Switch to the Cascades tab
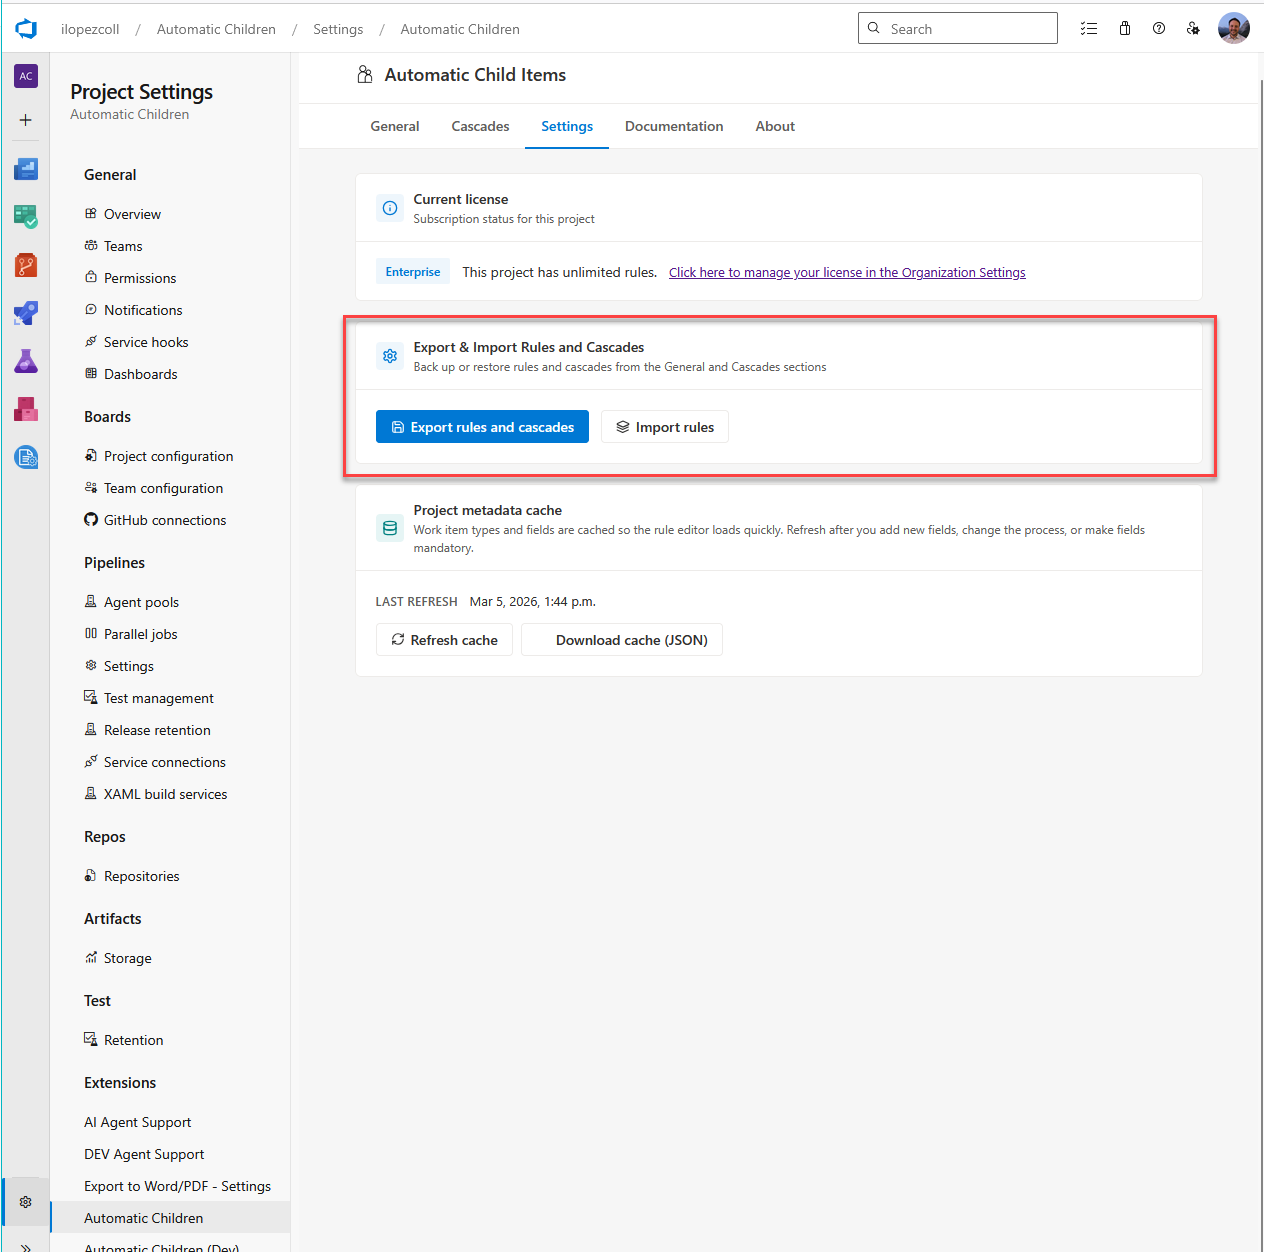This screenshot has height=1252, width=1264. coord(480,126)
